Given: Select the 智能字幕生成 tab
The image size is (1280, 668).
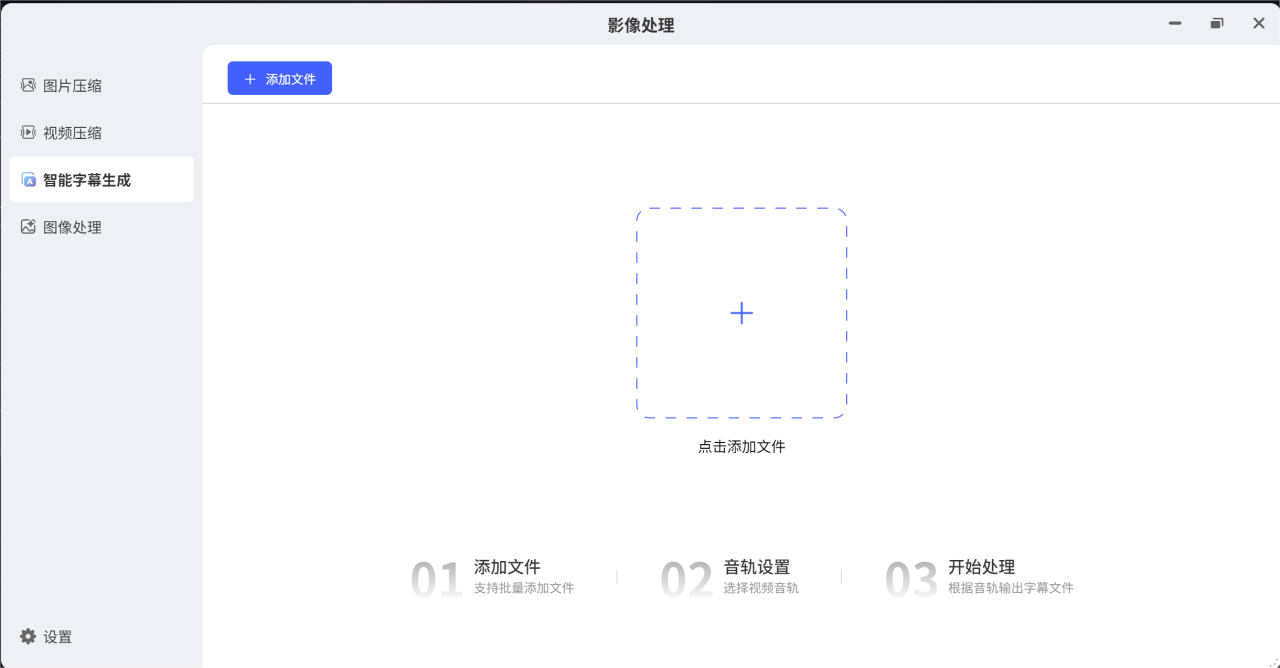Looking at the screenshot, I should (85, 179).
